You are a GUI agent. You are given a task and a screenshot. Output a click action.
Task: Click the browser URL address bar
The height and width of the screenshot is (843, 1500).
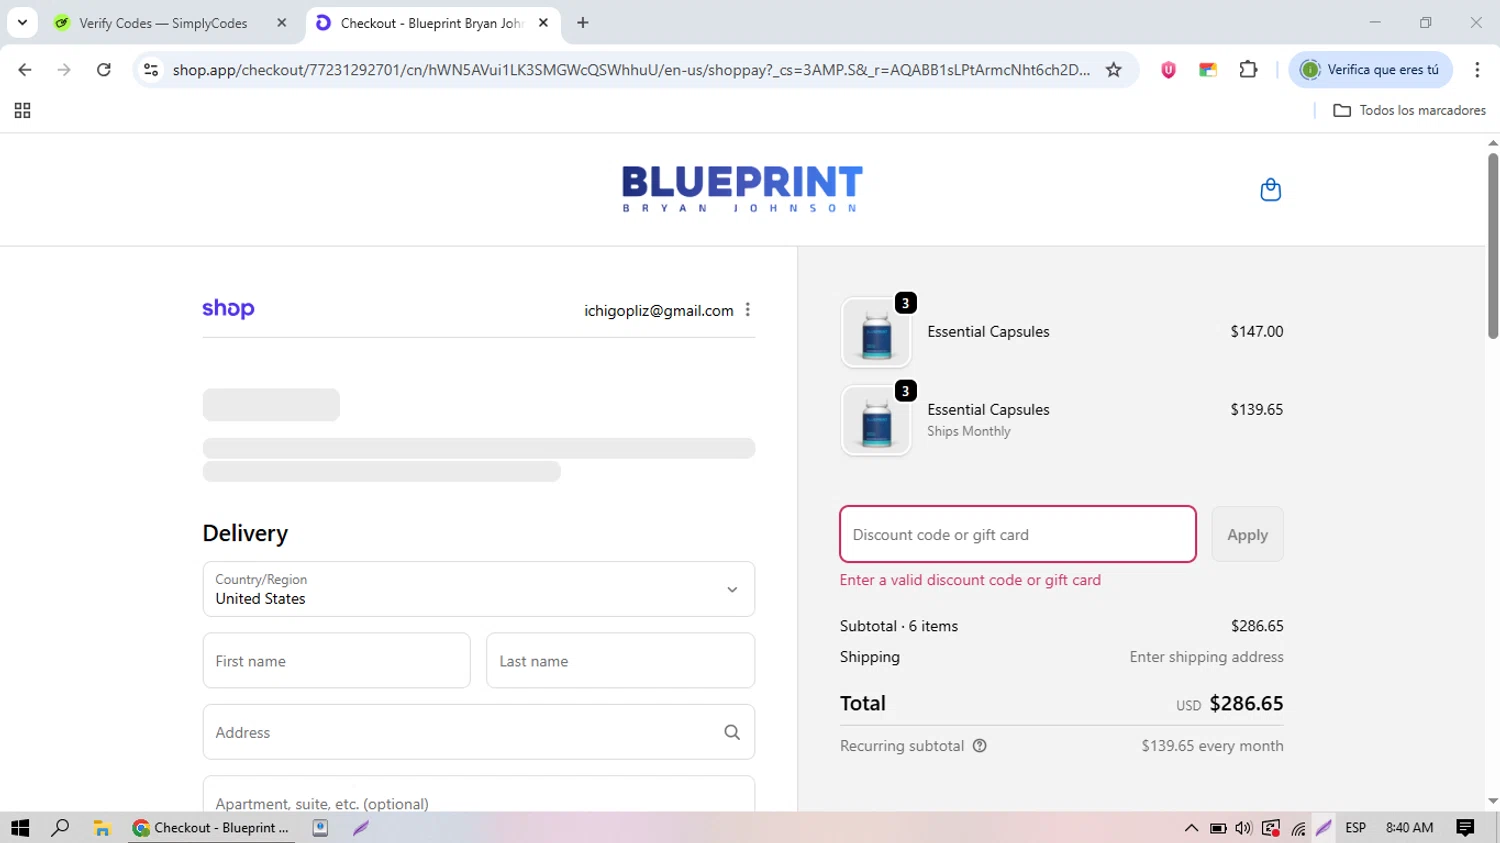point(630,70)
